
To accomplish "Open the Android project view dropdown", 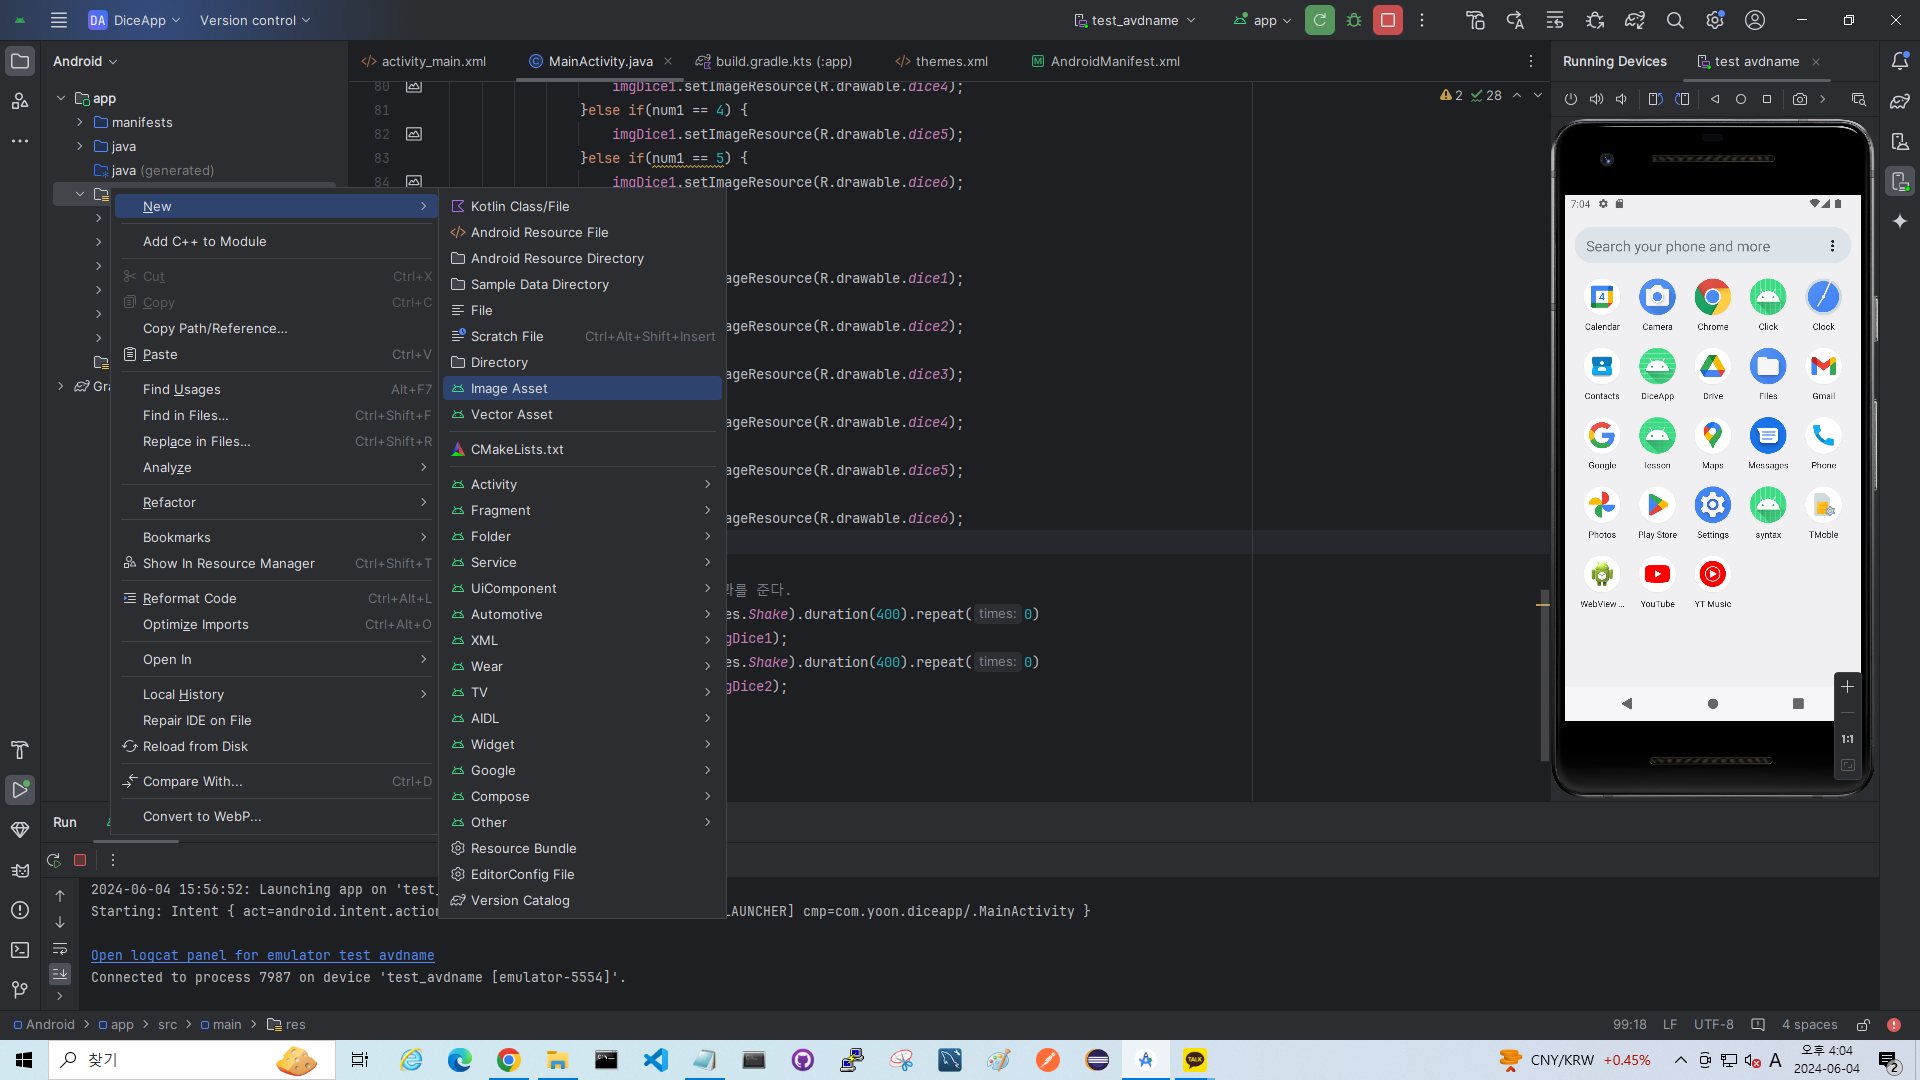I will pyautogui.click(x=85, y=61).
